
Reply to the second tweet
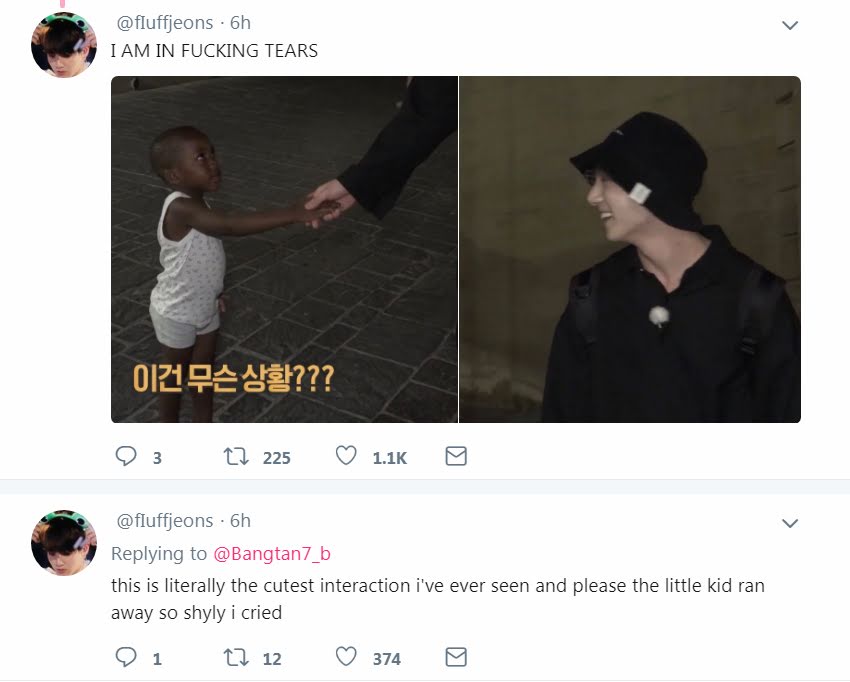click(x=126, y=657)
